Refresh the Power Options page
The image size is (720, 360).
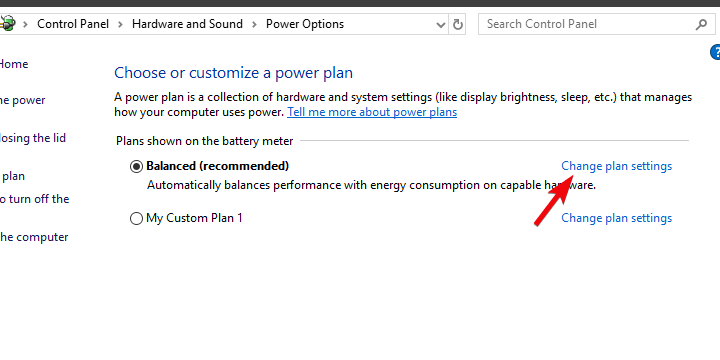pos(458,24)
